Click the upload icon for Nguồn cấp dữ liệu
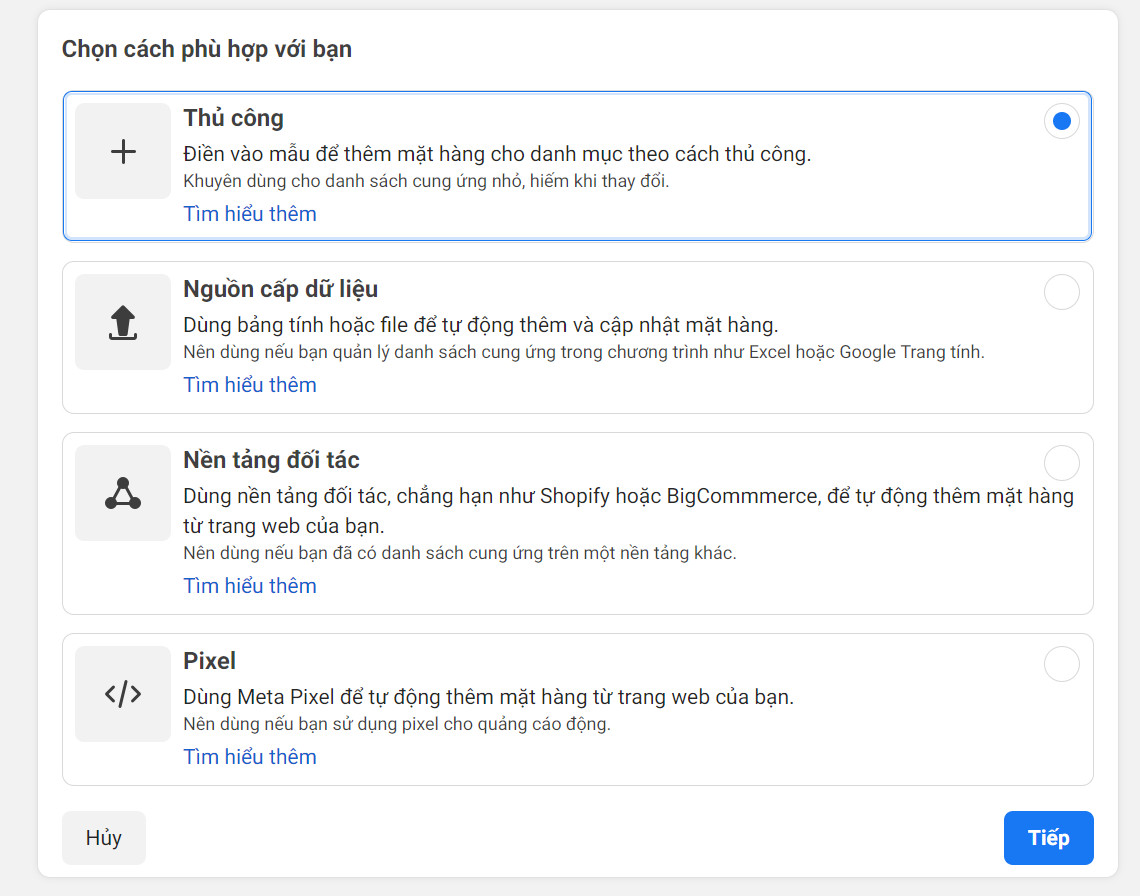The width and height of the screenshot is (1140, 896). [123, 322]
